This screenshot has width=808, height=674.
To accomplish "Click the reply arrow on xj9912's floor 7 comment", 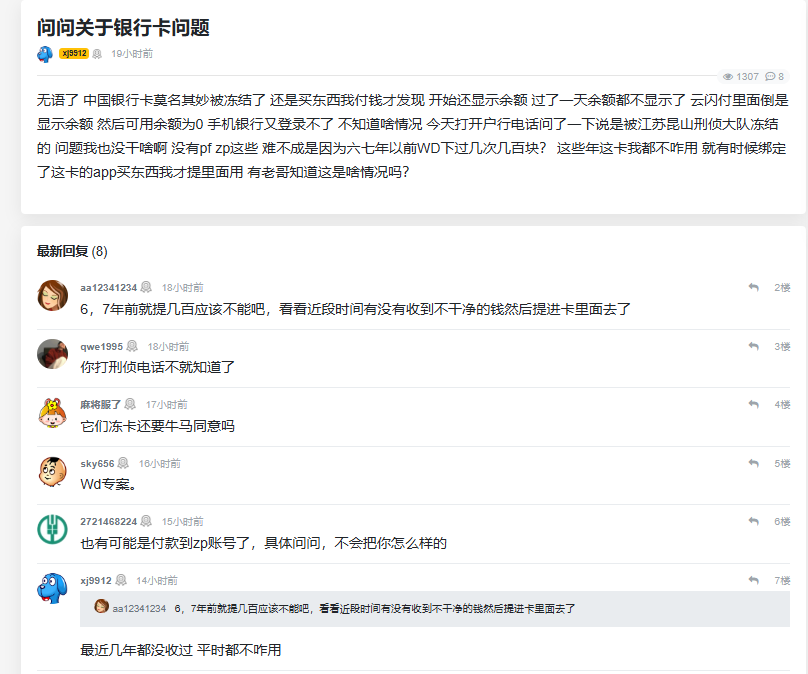I will [x=753, y=580].
